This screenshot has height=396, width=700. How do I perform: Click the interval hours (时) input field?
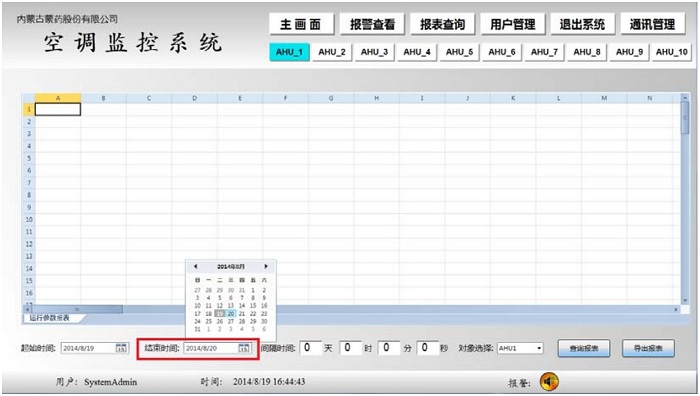click(x=350, y=348)
